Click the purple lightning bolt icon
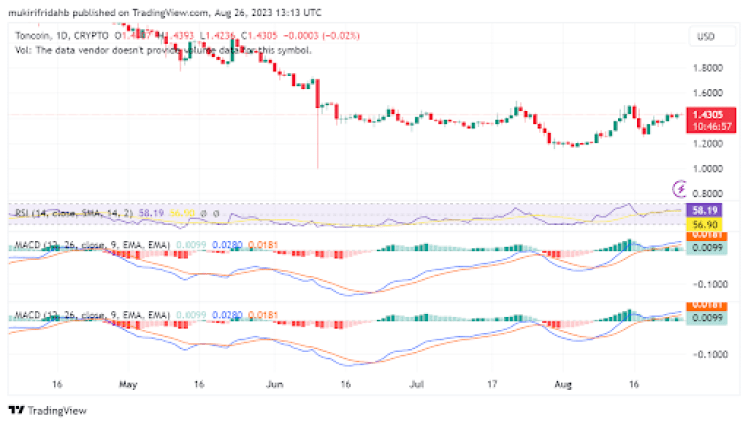Viewport: 748px width, 425px height. [680, 188]
